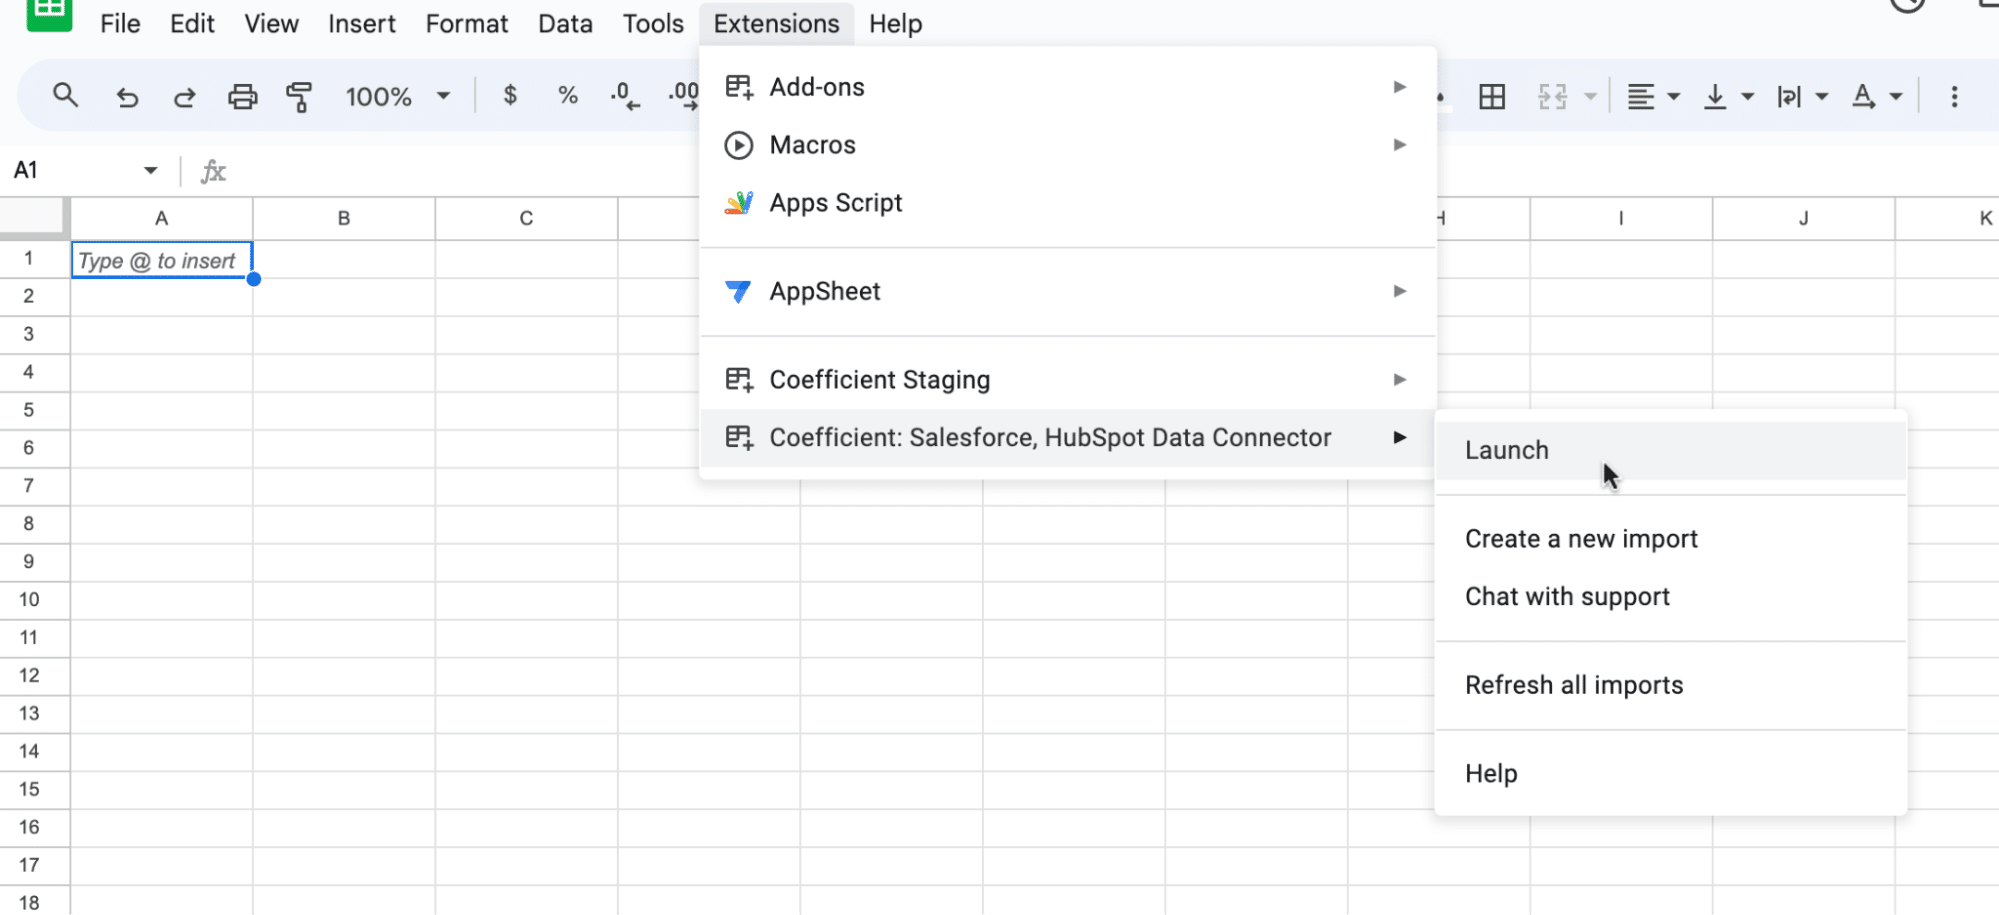Screen dimensions: 1999x915
Task: Select column B header
Action: coord(344,218)
